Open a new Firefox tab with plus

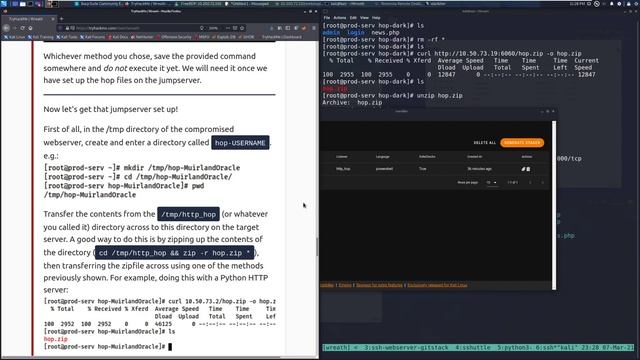(61, 19)
